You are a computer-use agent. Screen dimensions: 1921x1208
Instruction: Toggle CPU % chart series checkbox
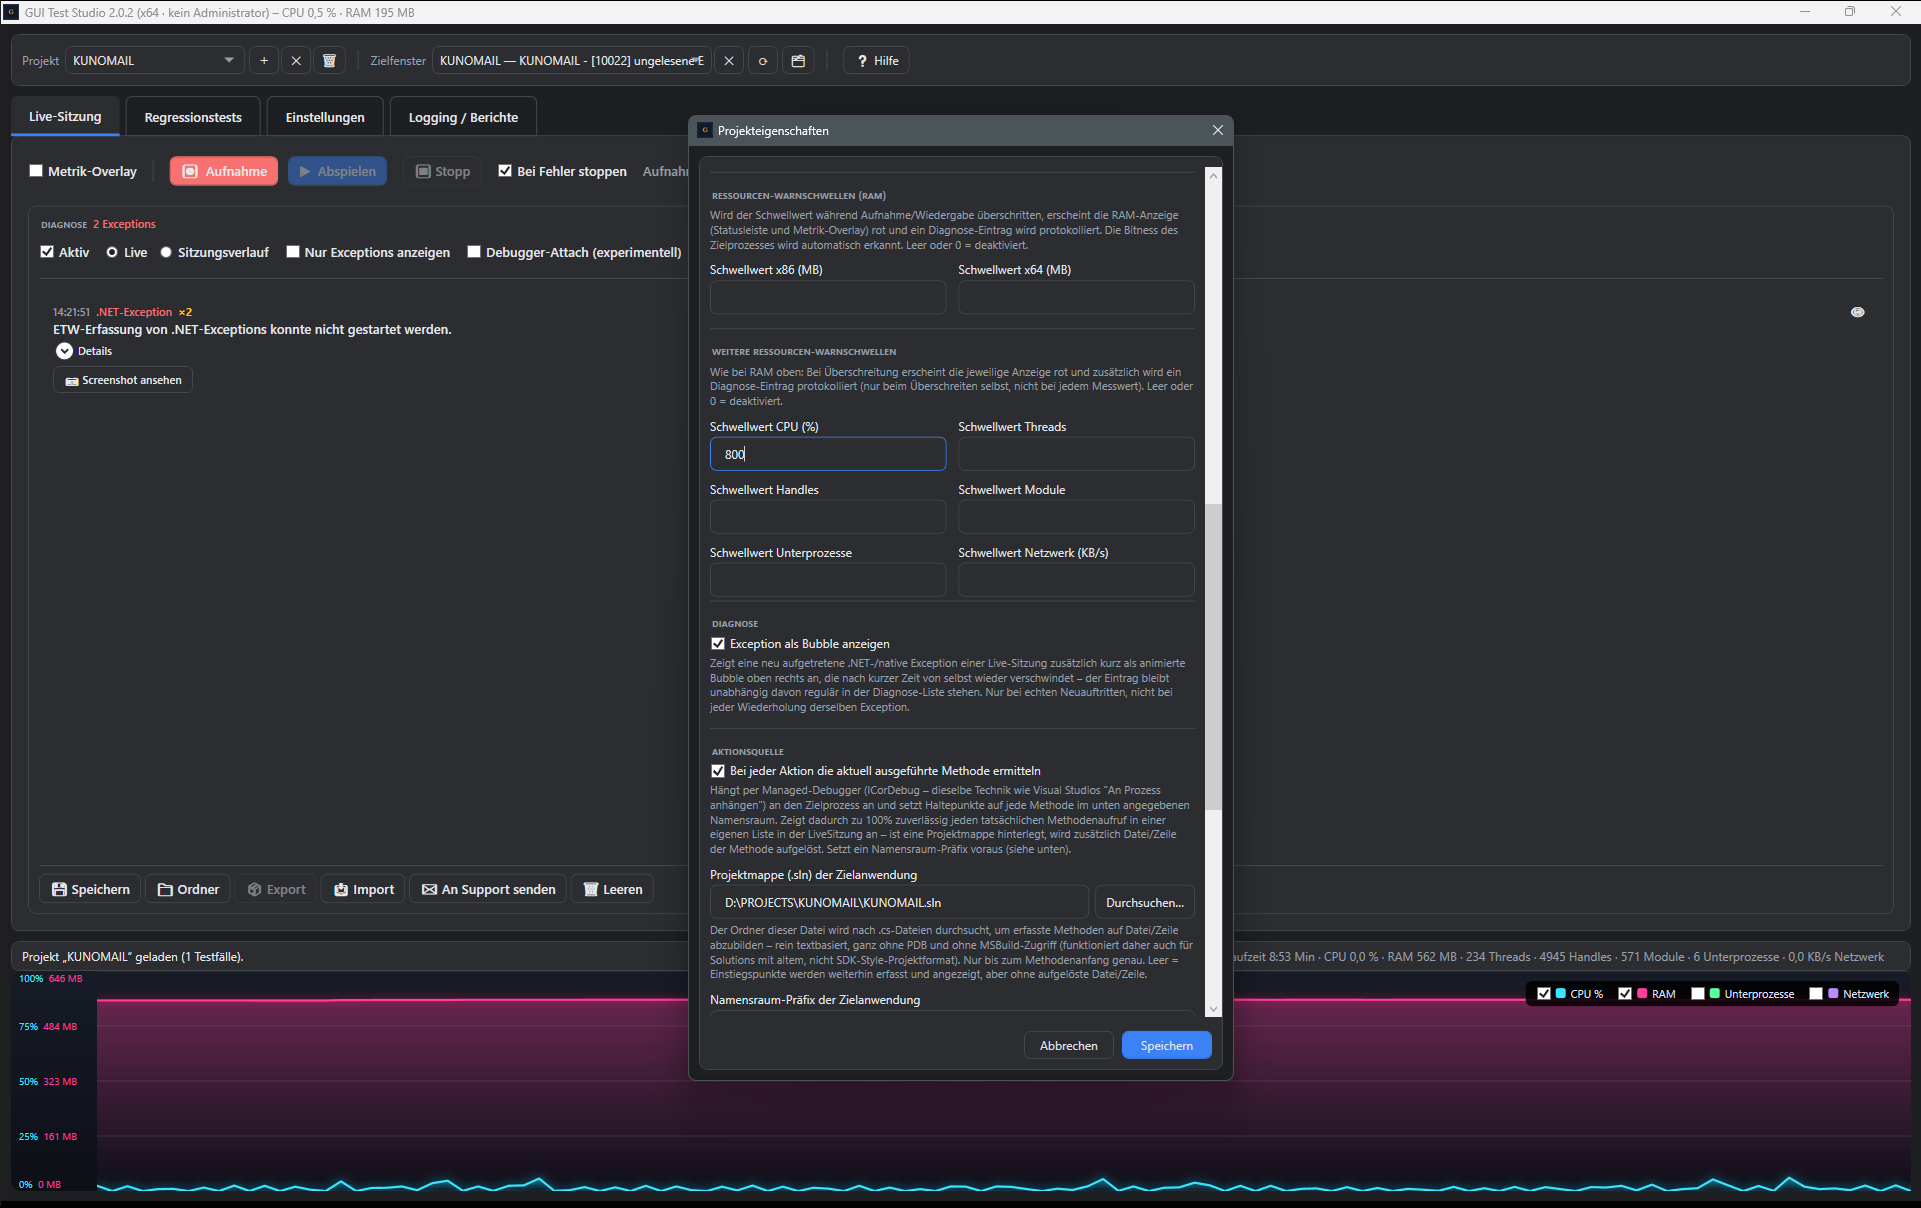[x=1544, y=994]
